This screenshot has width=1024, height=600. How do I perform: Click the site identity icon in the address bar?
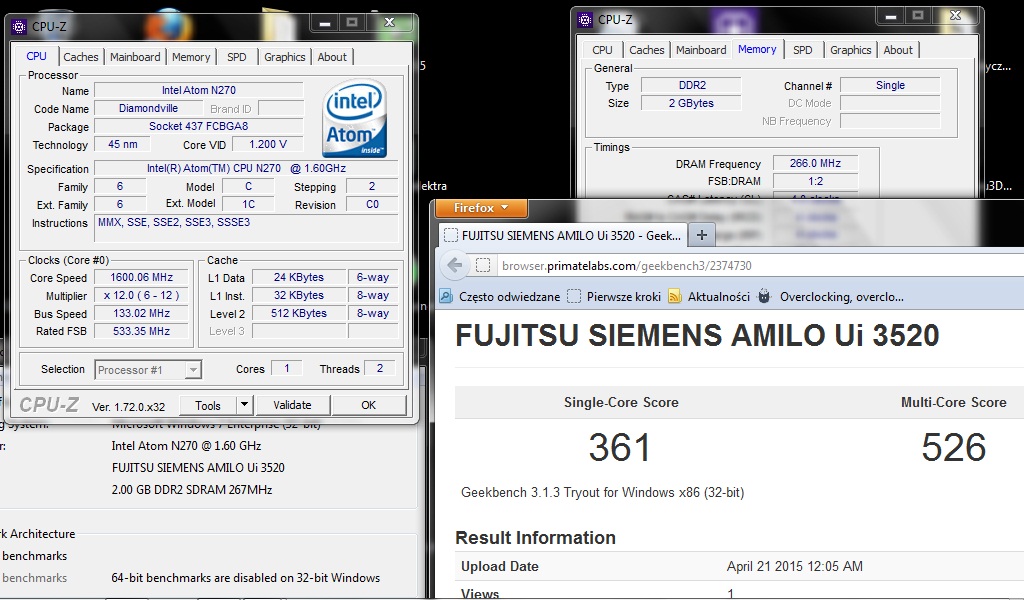483,265
